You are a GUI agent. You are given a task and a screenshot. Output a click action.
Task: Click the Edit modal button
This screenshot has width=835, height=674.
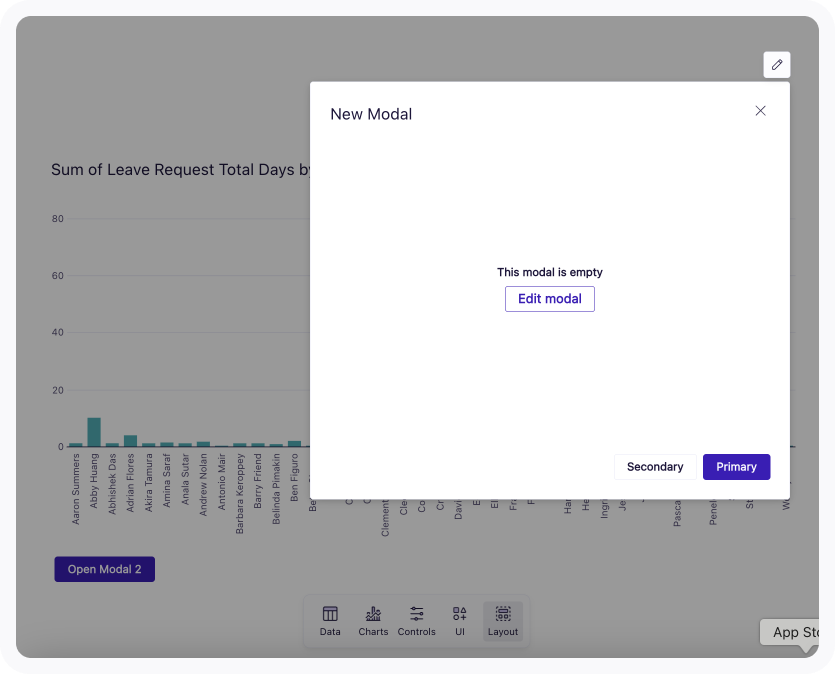click(550, 299)
